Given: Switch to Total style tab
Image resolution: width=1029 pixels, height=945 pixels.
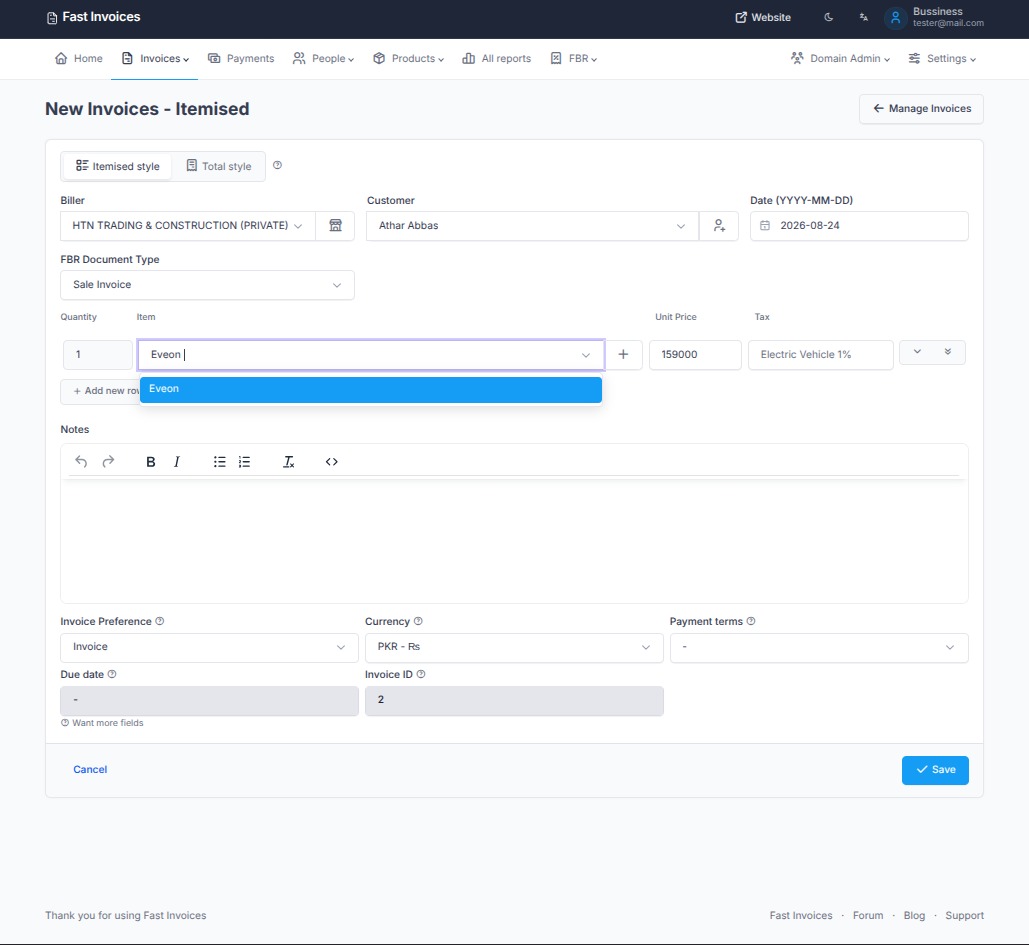Looking at the screenshot, I should (219, 166).
